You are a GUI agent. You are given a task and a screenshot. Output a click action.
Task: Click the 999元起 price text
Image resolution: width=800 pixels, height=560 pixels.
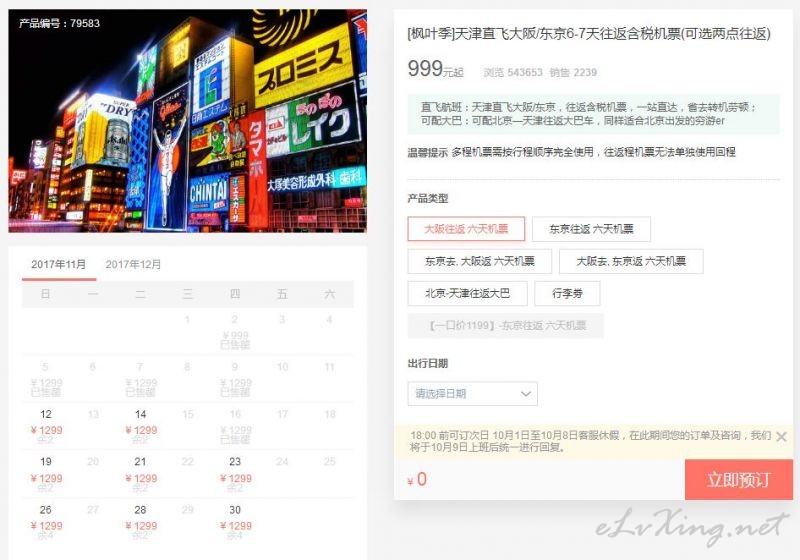[x=435, y=69]
